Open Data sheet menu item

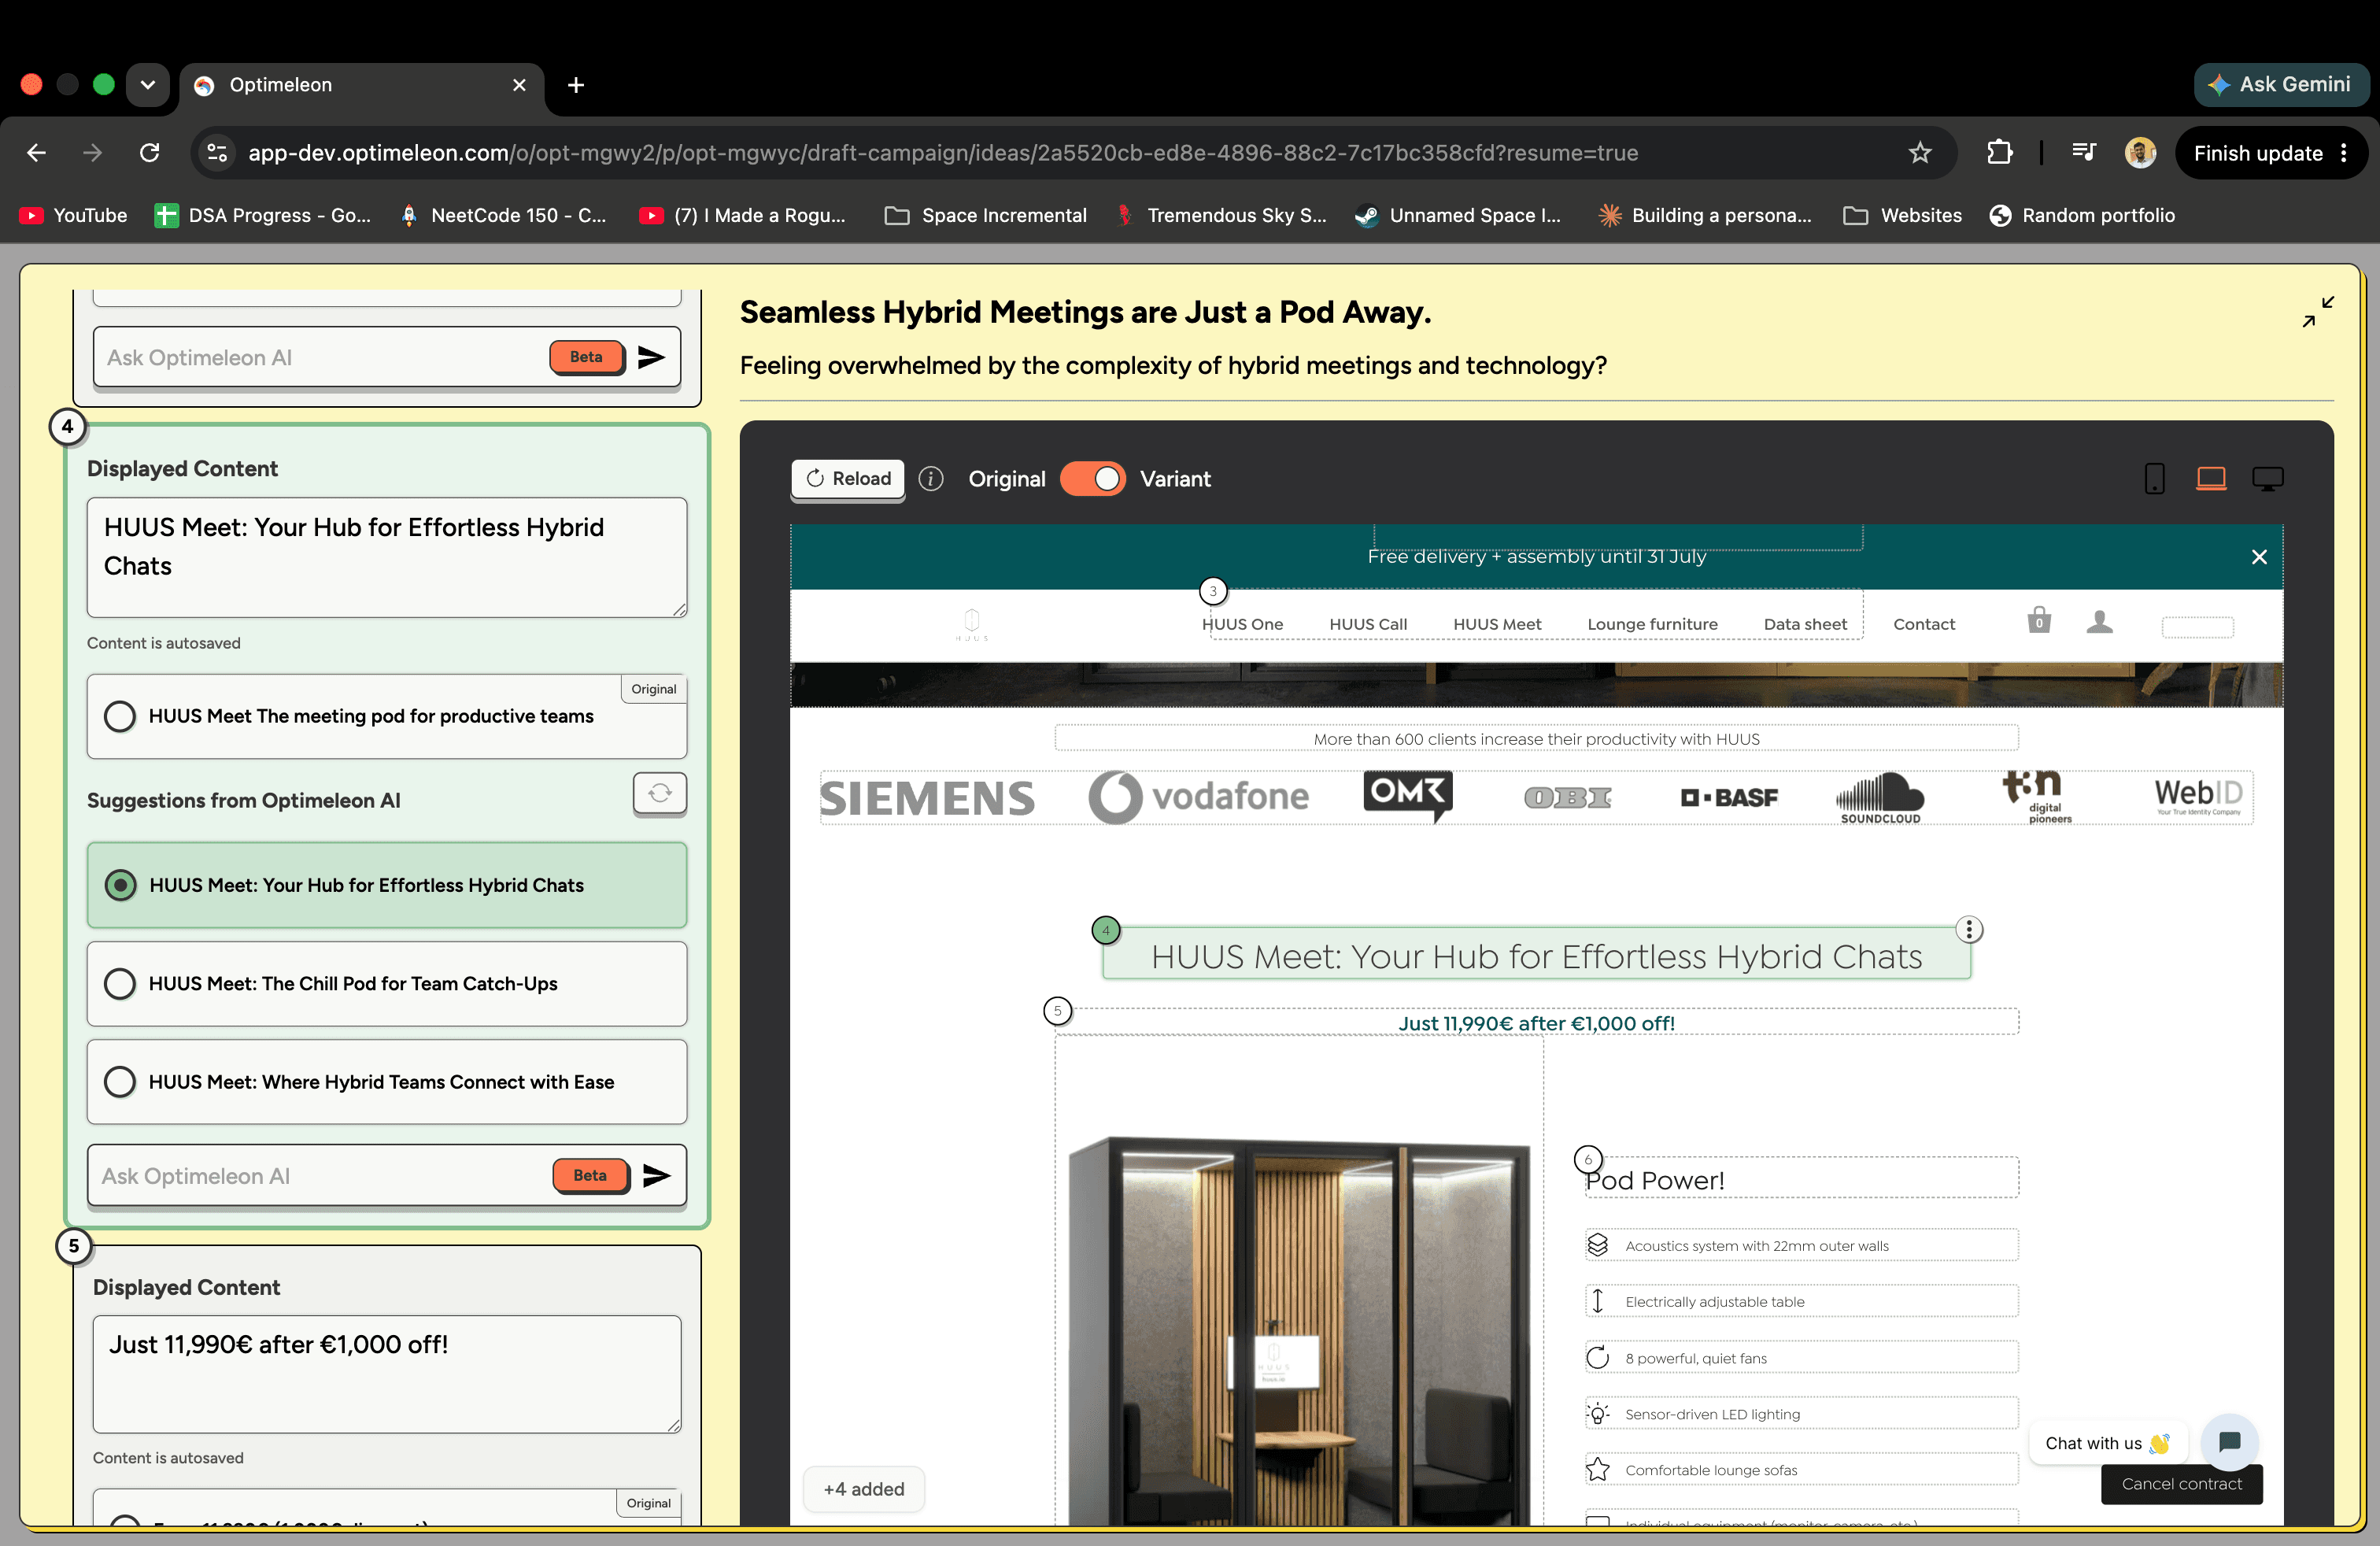(1805, 624)
